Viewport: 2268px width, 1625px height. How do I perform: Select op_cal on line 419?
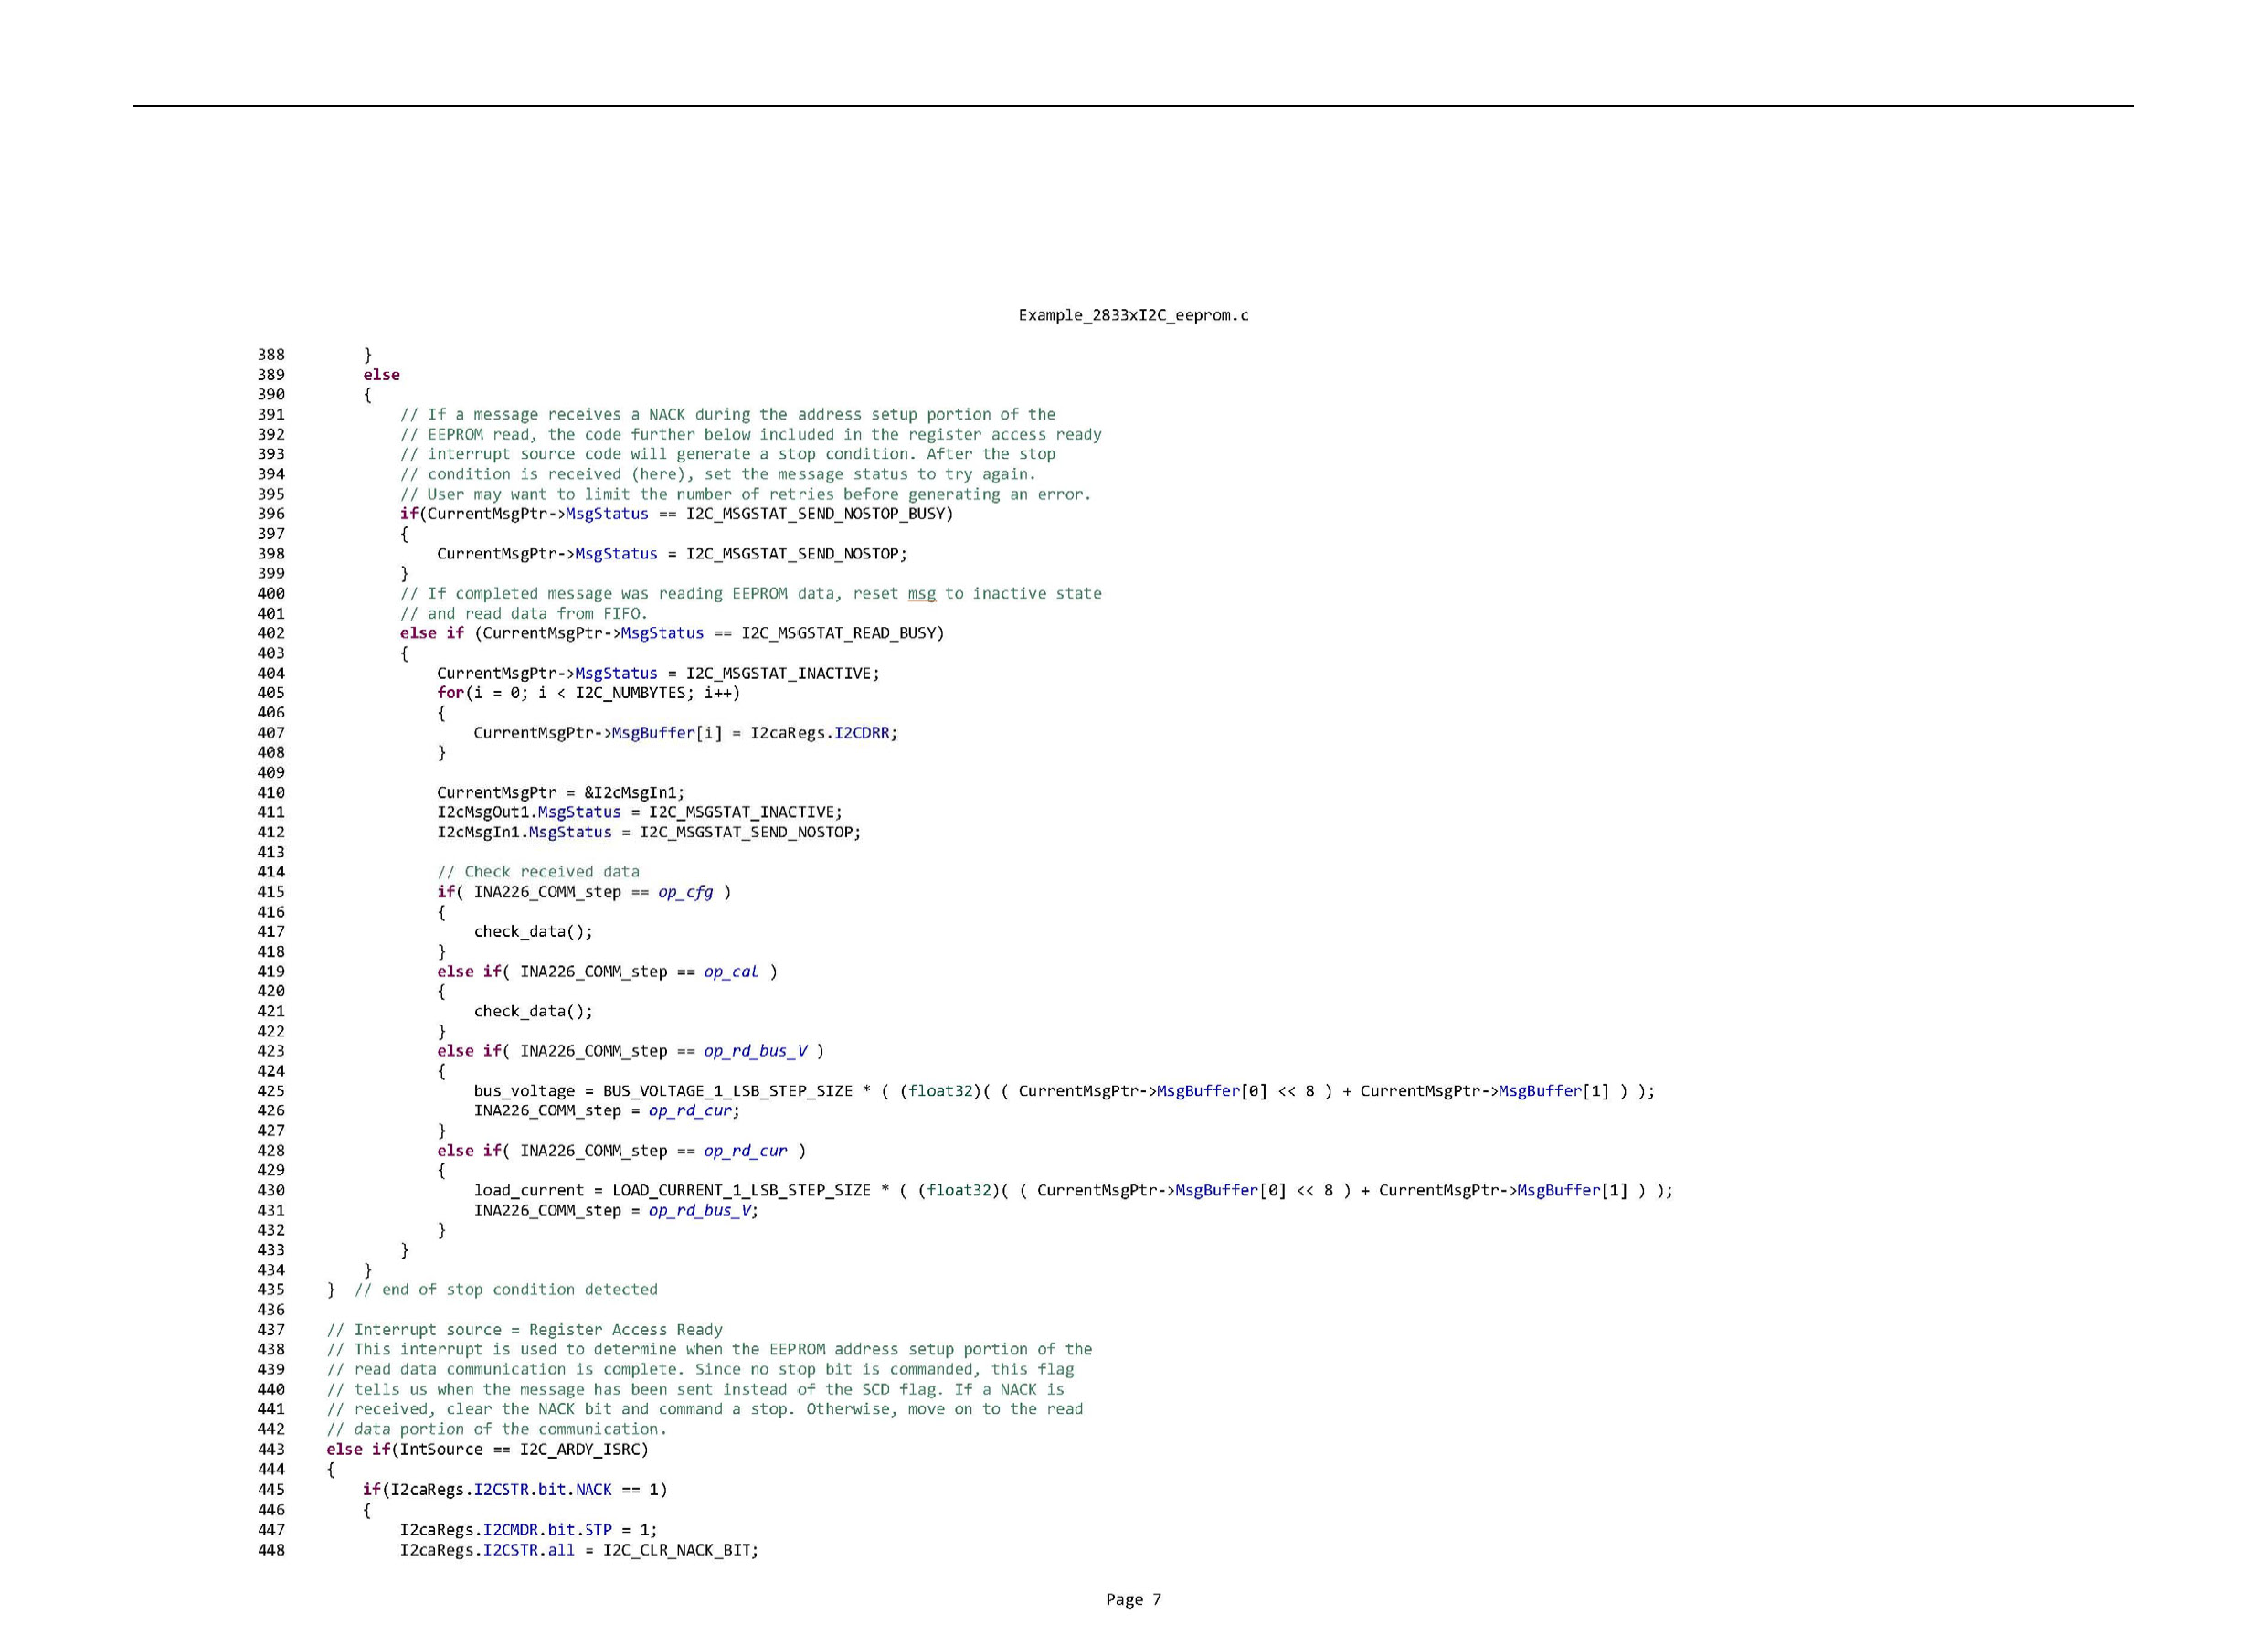tap(731, 971)
